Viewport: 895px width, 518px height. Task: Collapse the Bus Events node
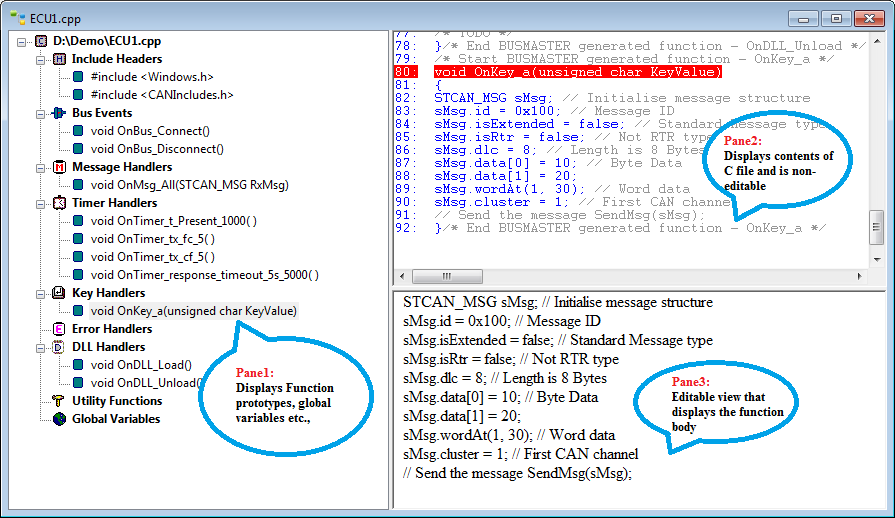point(41,114)
